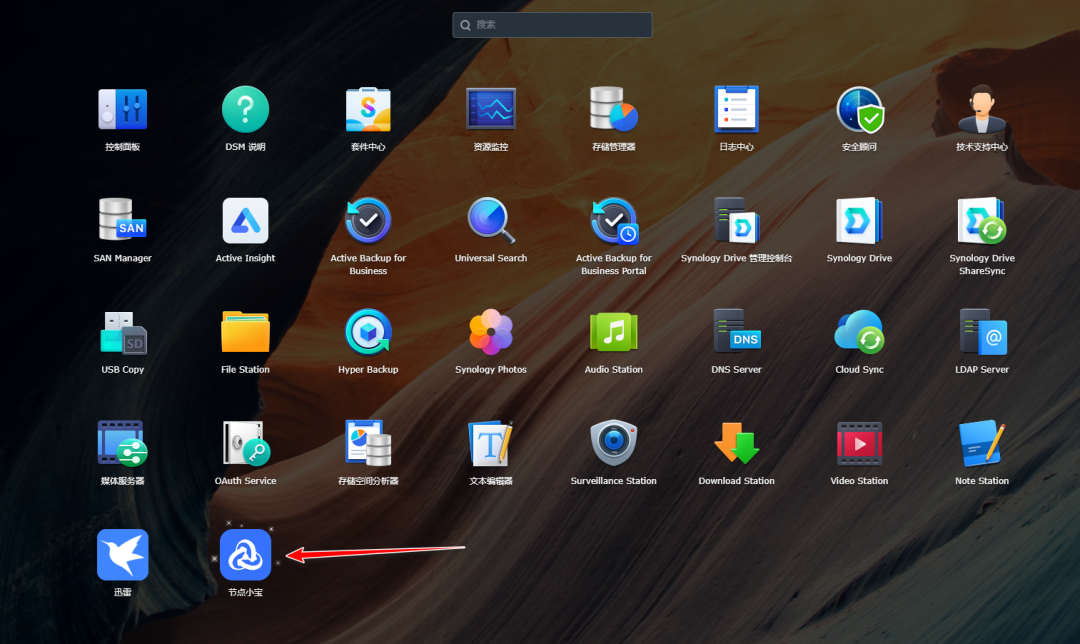Launch 套件中心 Package Center
This screenshot has height=644, width=1080.
coord(368,110)
